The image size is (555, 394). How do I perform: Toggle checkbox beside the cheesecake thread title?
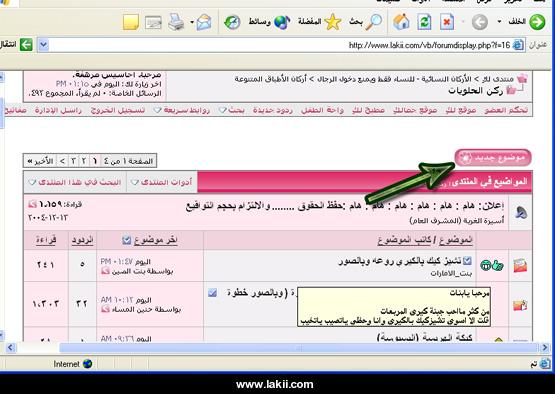pos(467,261)
